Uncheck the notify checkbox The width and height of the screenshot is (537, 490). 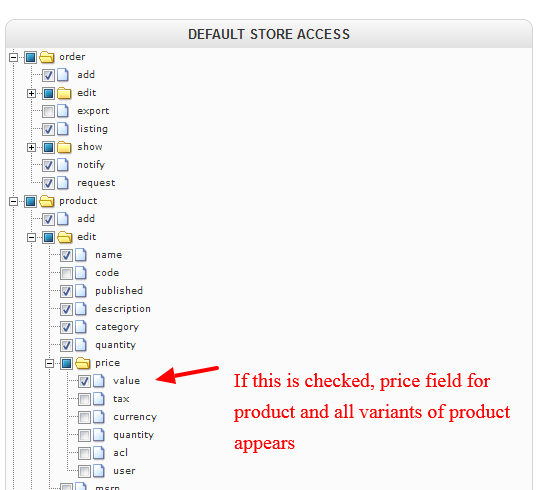click(x=48, y=165)
